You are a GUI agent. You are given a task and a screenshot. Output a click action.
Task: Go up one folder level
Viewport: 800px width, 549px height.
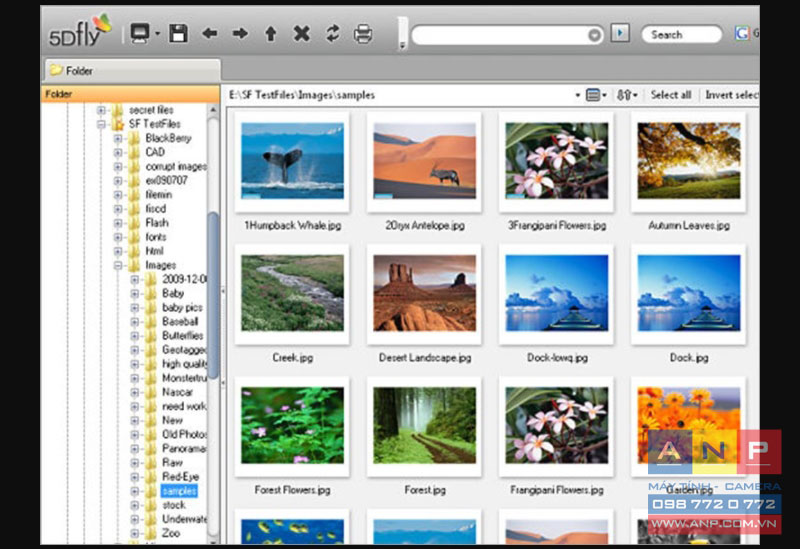point(271,34)
